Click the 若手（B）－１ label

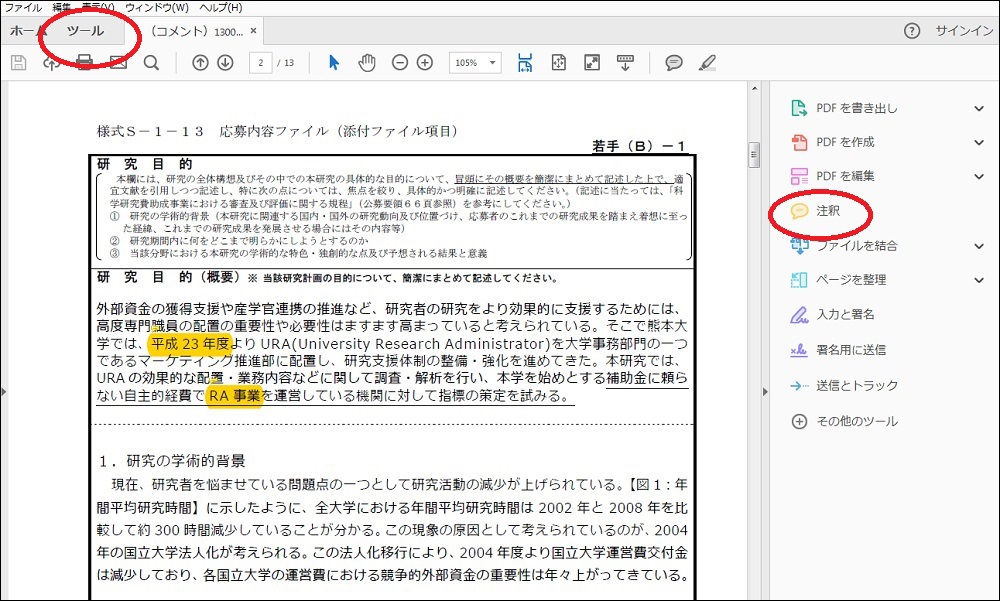pyautogui.click(x=638, y=146)
